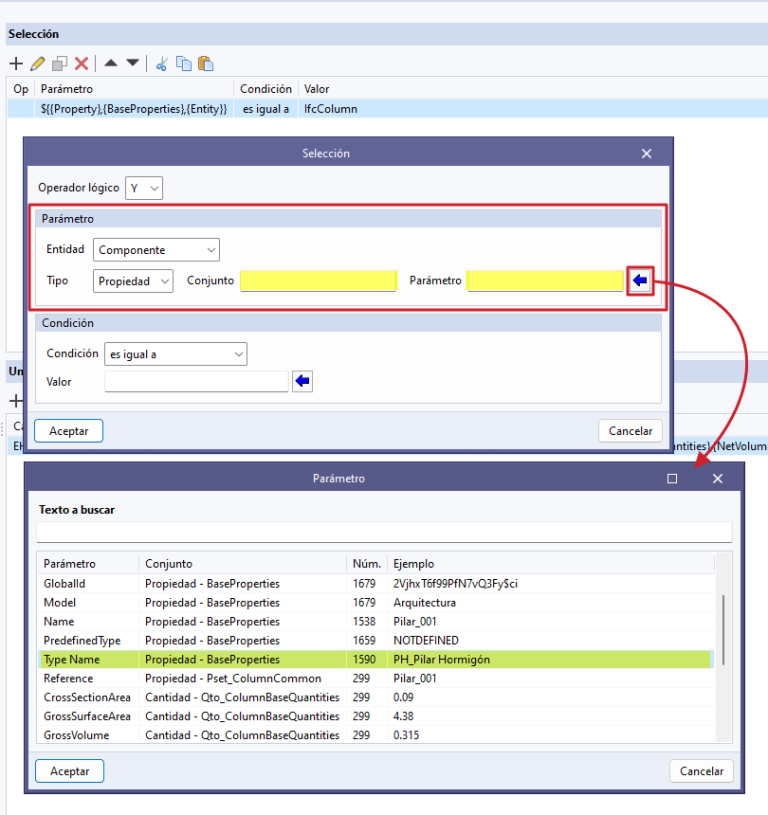
Task: Sort by Ejemplo column header
Action: (x=551, y=563)
